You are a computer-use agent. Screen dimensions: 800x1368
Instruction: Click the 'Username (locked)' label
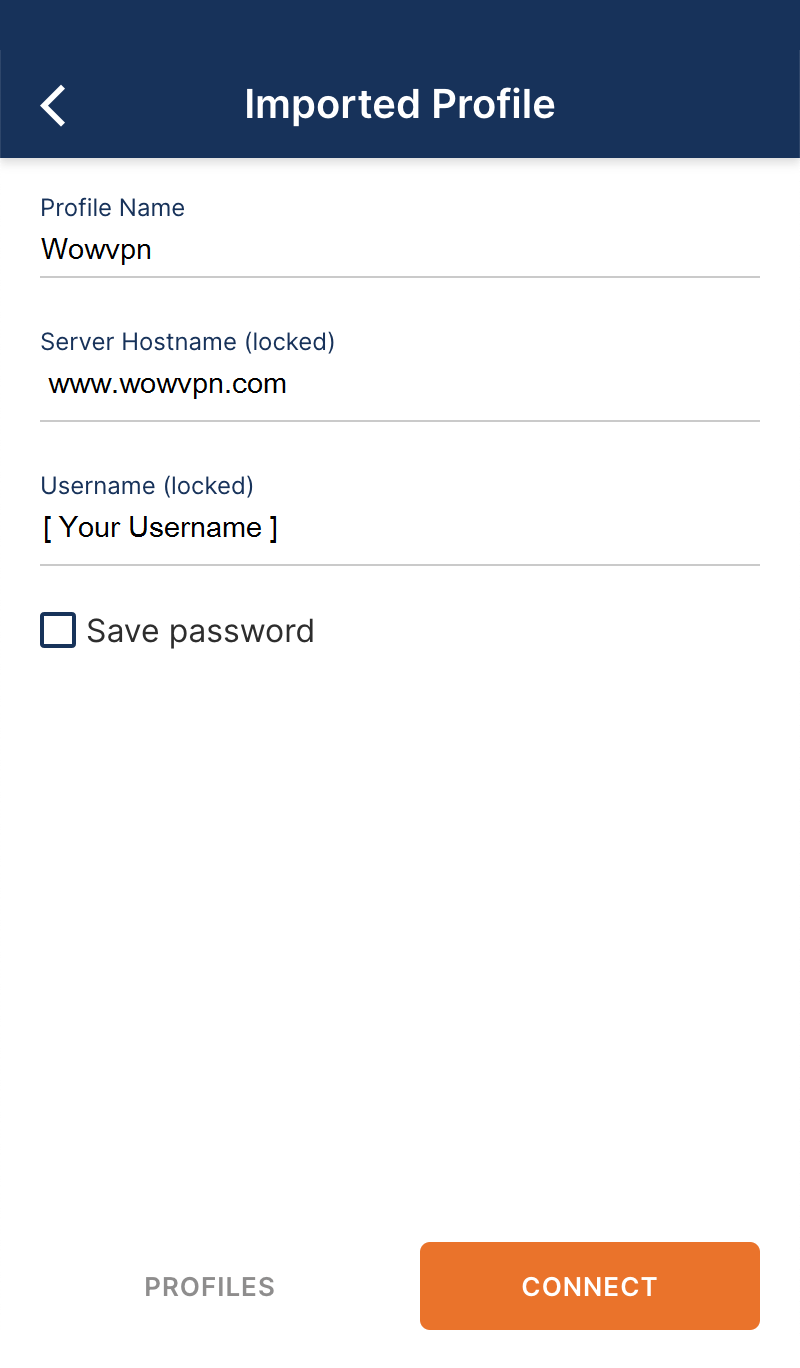click(147, 486)
